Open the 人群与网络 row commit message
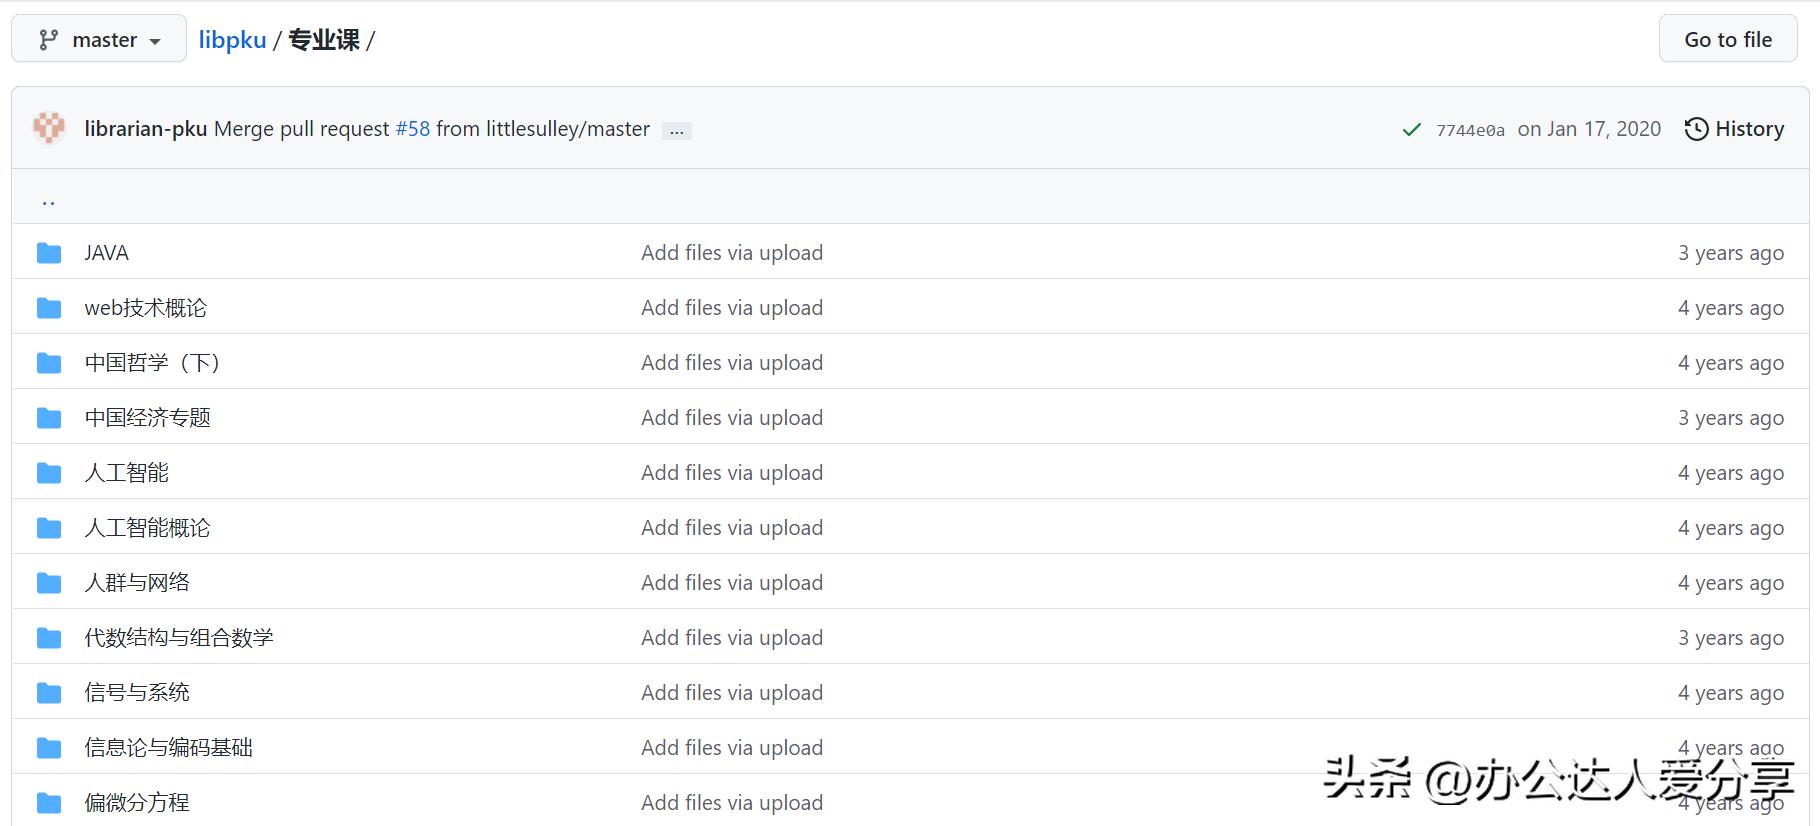Viewport: 1820px width, 826px height. point(732,583)
